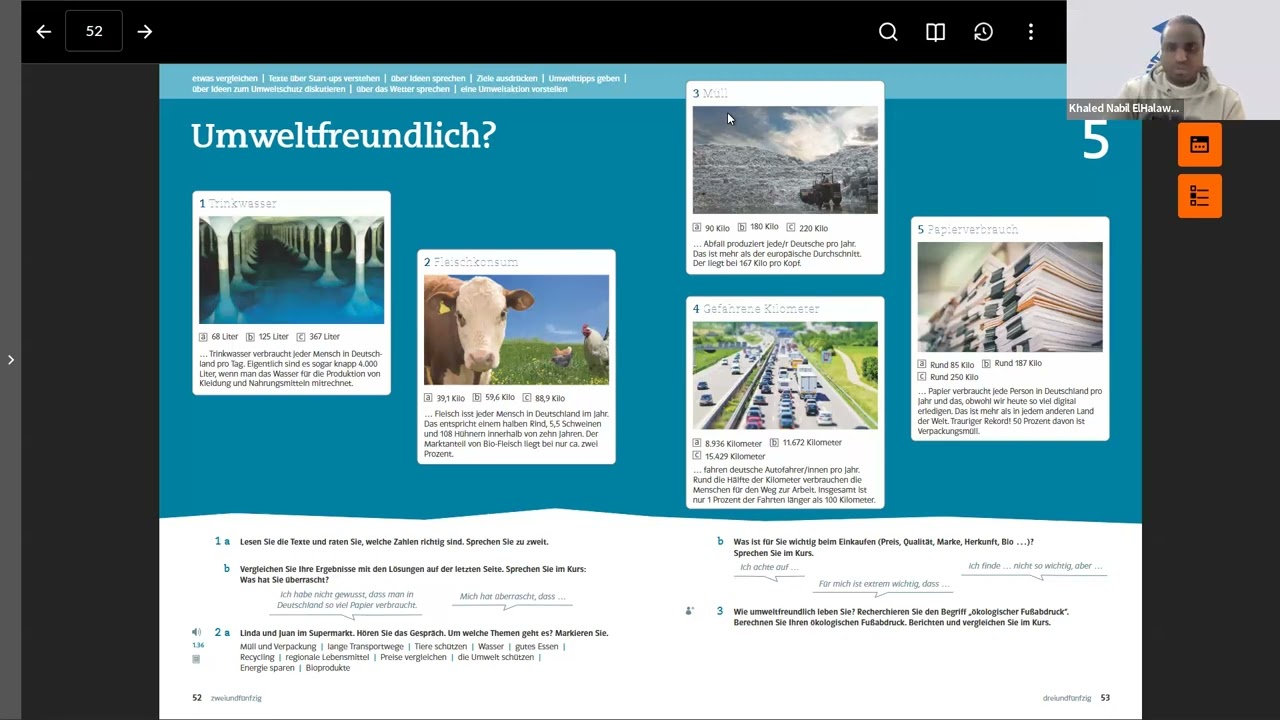Select Trinkwasser answer b 125 Liter
Image resolution: width=1280 pixels, height=720 pixels.
point(267,337)
